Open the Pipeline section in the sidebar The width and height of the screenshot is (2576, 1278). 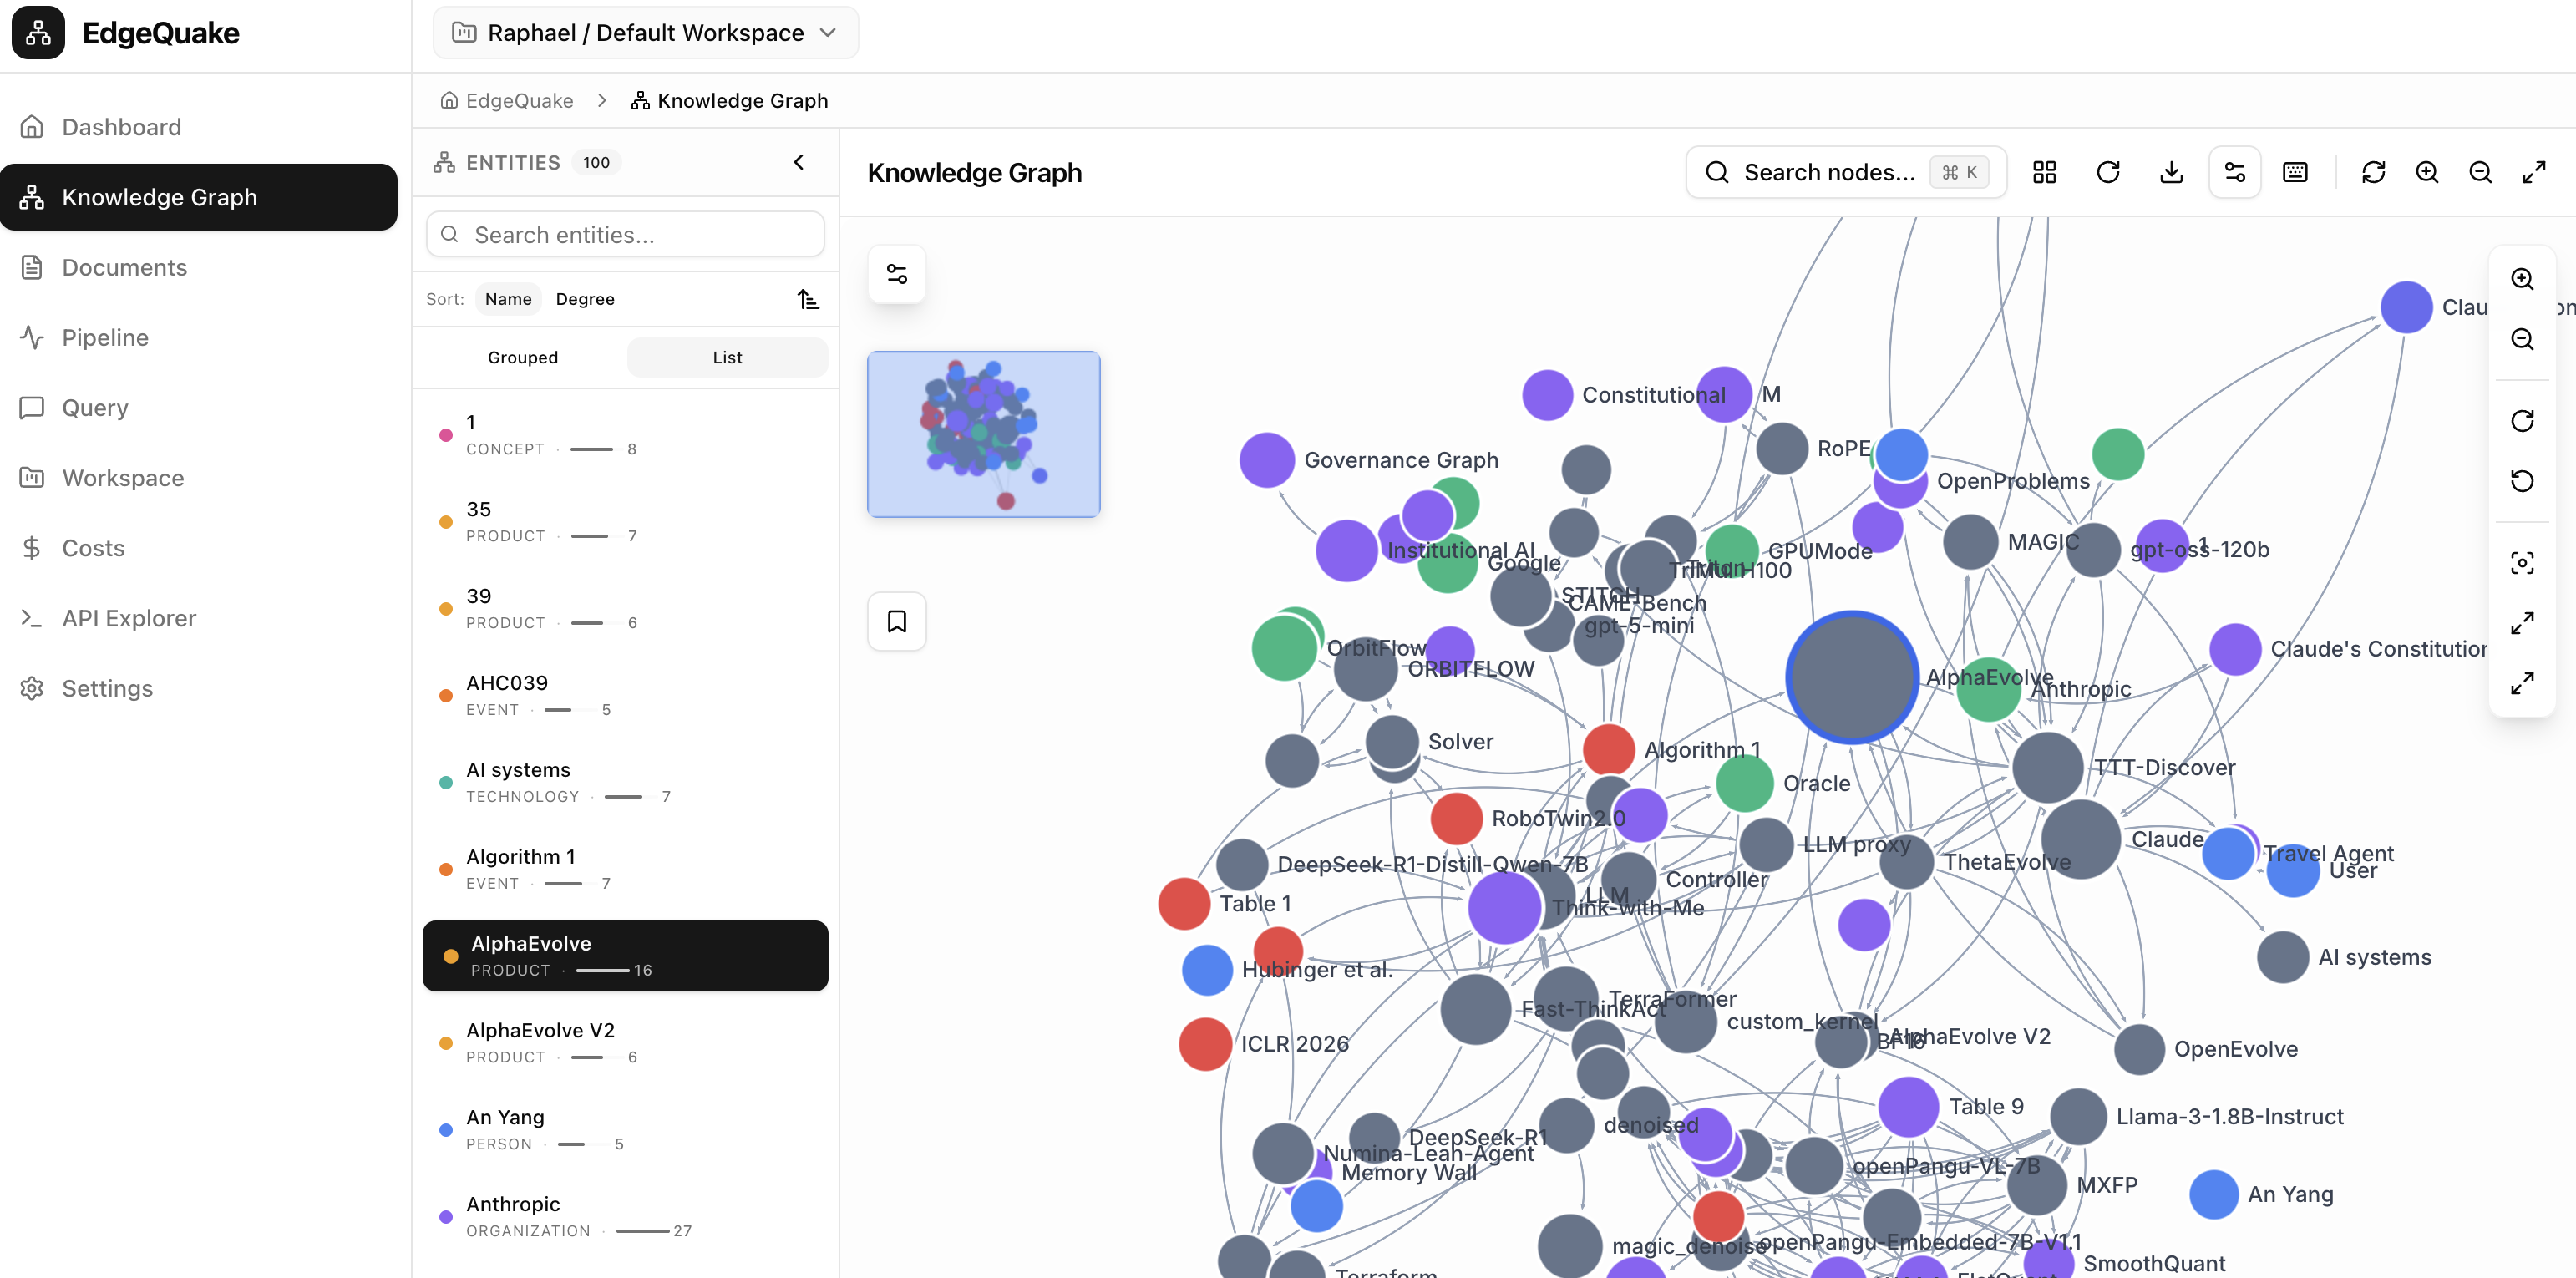[104, 337]
